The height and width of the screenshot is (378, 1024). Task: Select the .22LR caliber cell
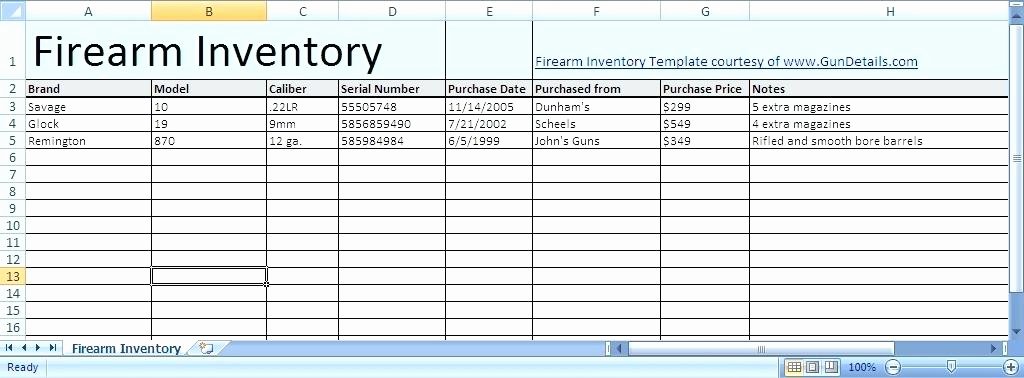pyautogui.click(x=302, y=106)
